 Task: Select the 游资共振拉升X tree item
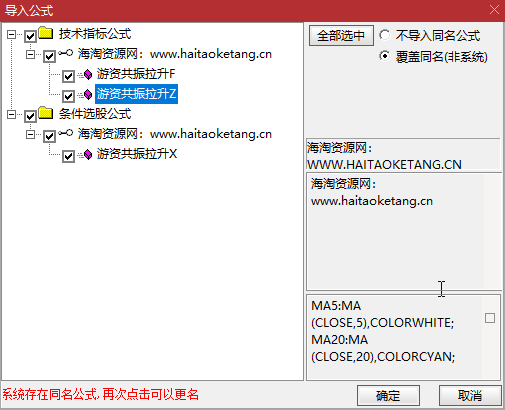(x=137, y=154)
